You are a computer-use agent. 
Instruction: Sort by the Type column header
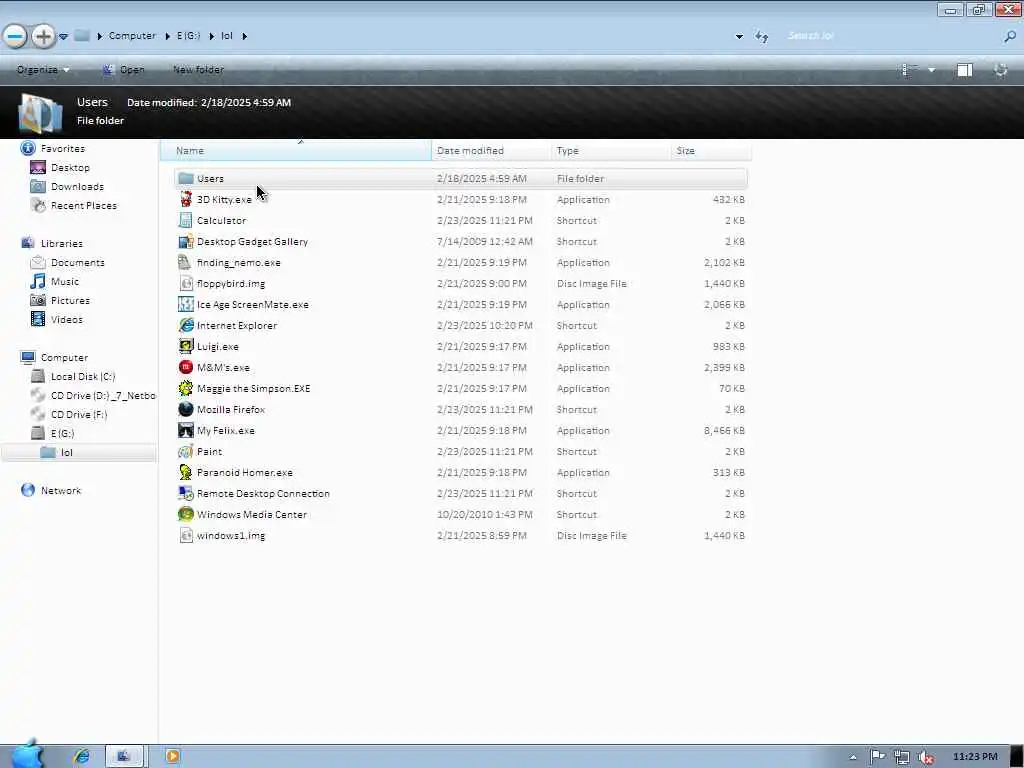611,150
